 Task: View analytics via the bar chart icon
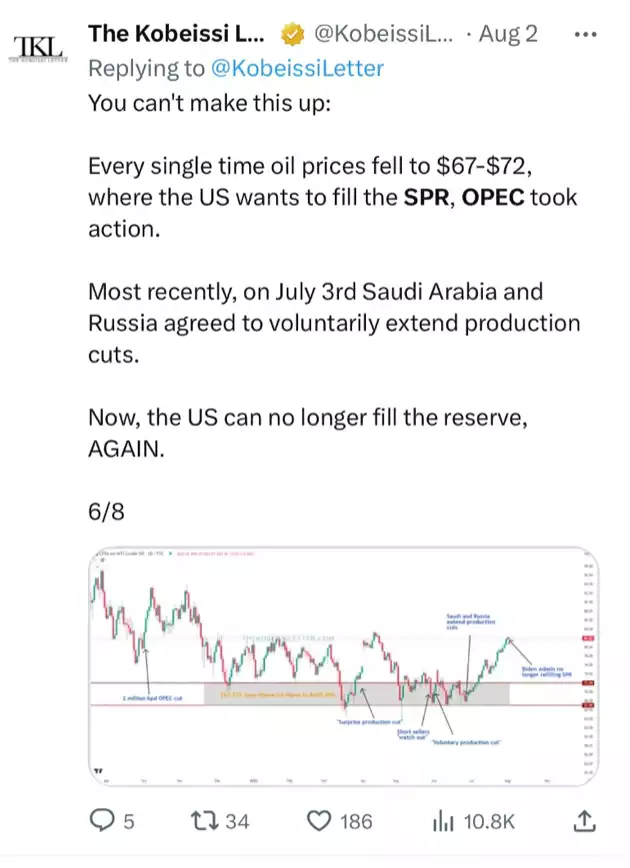click(x=444, y=821)
